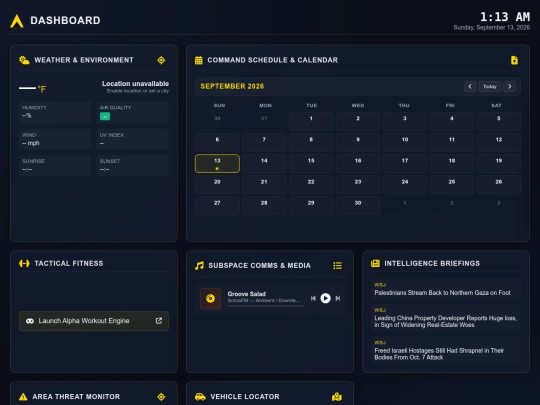Go to the next calendar month

click(510, 86)
